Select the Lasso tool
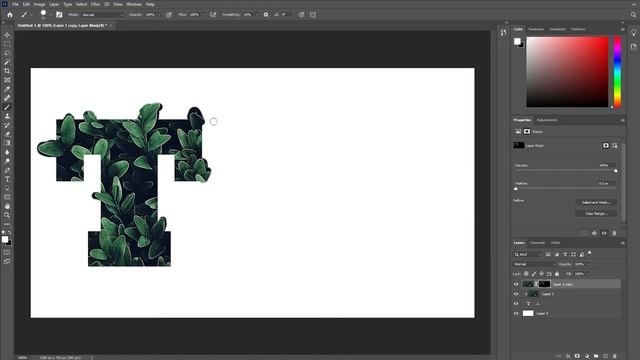The height and width of the screenshot is (360, 640). pos(7,53)
